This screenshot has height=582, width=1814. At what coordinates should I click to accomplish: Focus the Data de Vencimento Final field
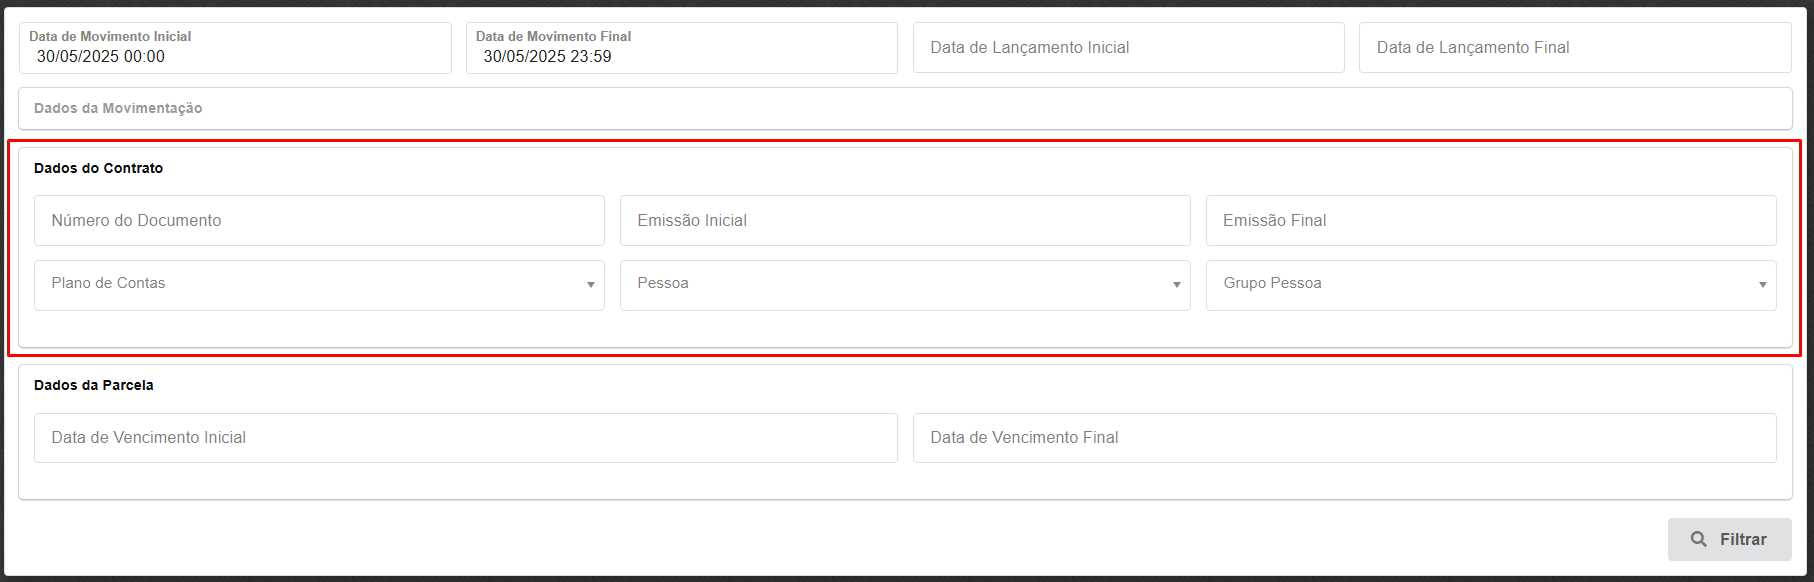[x=1344, y=438]
